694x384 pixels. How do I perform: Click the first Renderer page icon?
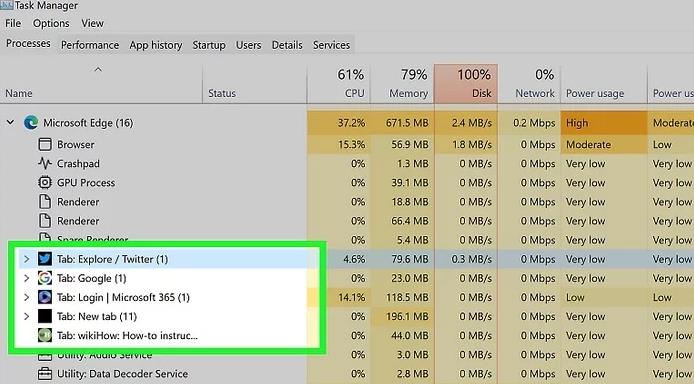pyautogui.click(x=45, y=202)
